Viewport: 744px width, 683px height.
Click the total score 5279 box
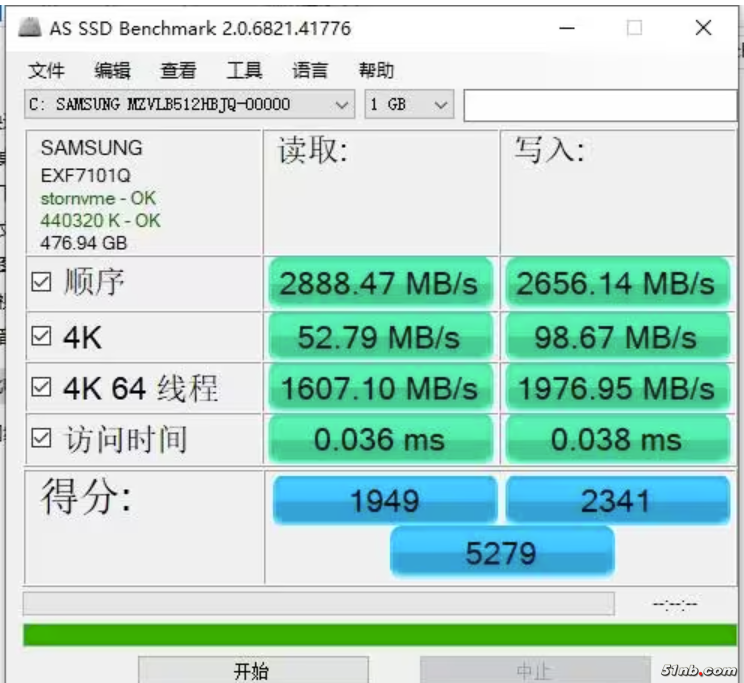pyautogui.click(x=501, y=552)
